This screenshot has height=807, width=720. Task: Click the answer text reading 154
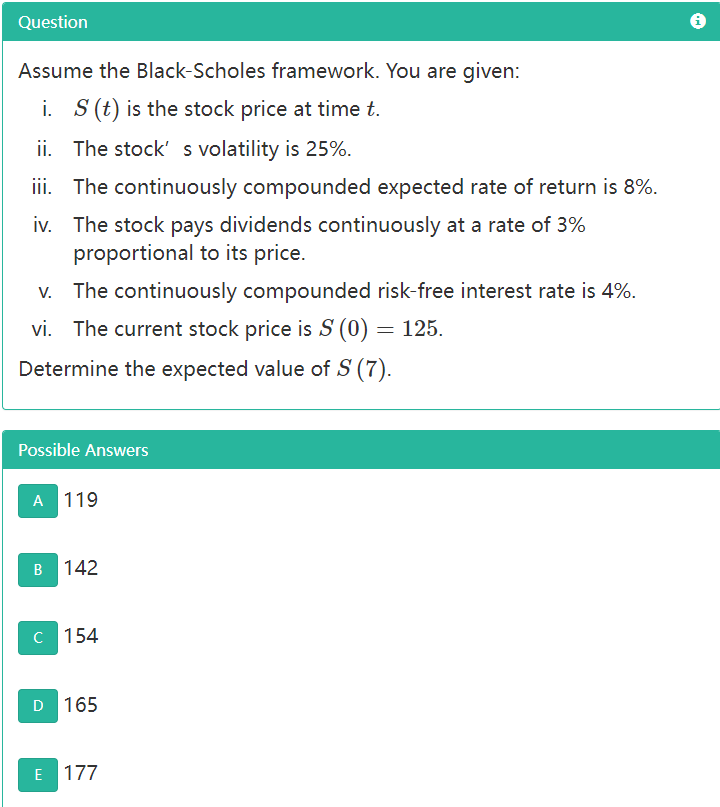79,637
